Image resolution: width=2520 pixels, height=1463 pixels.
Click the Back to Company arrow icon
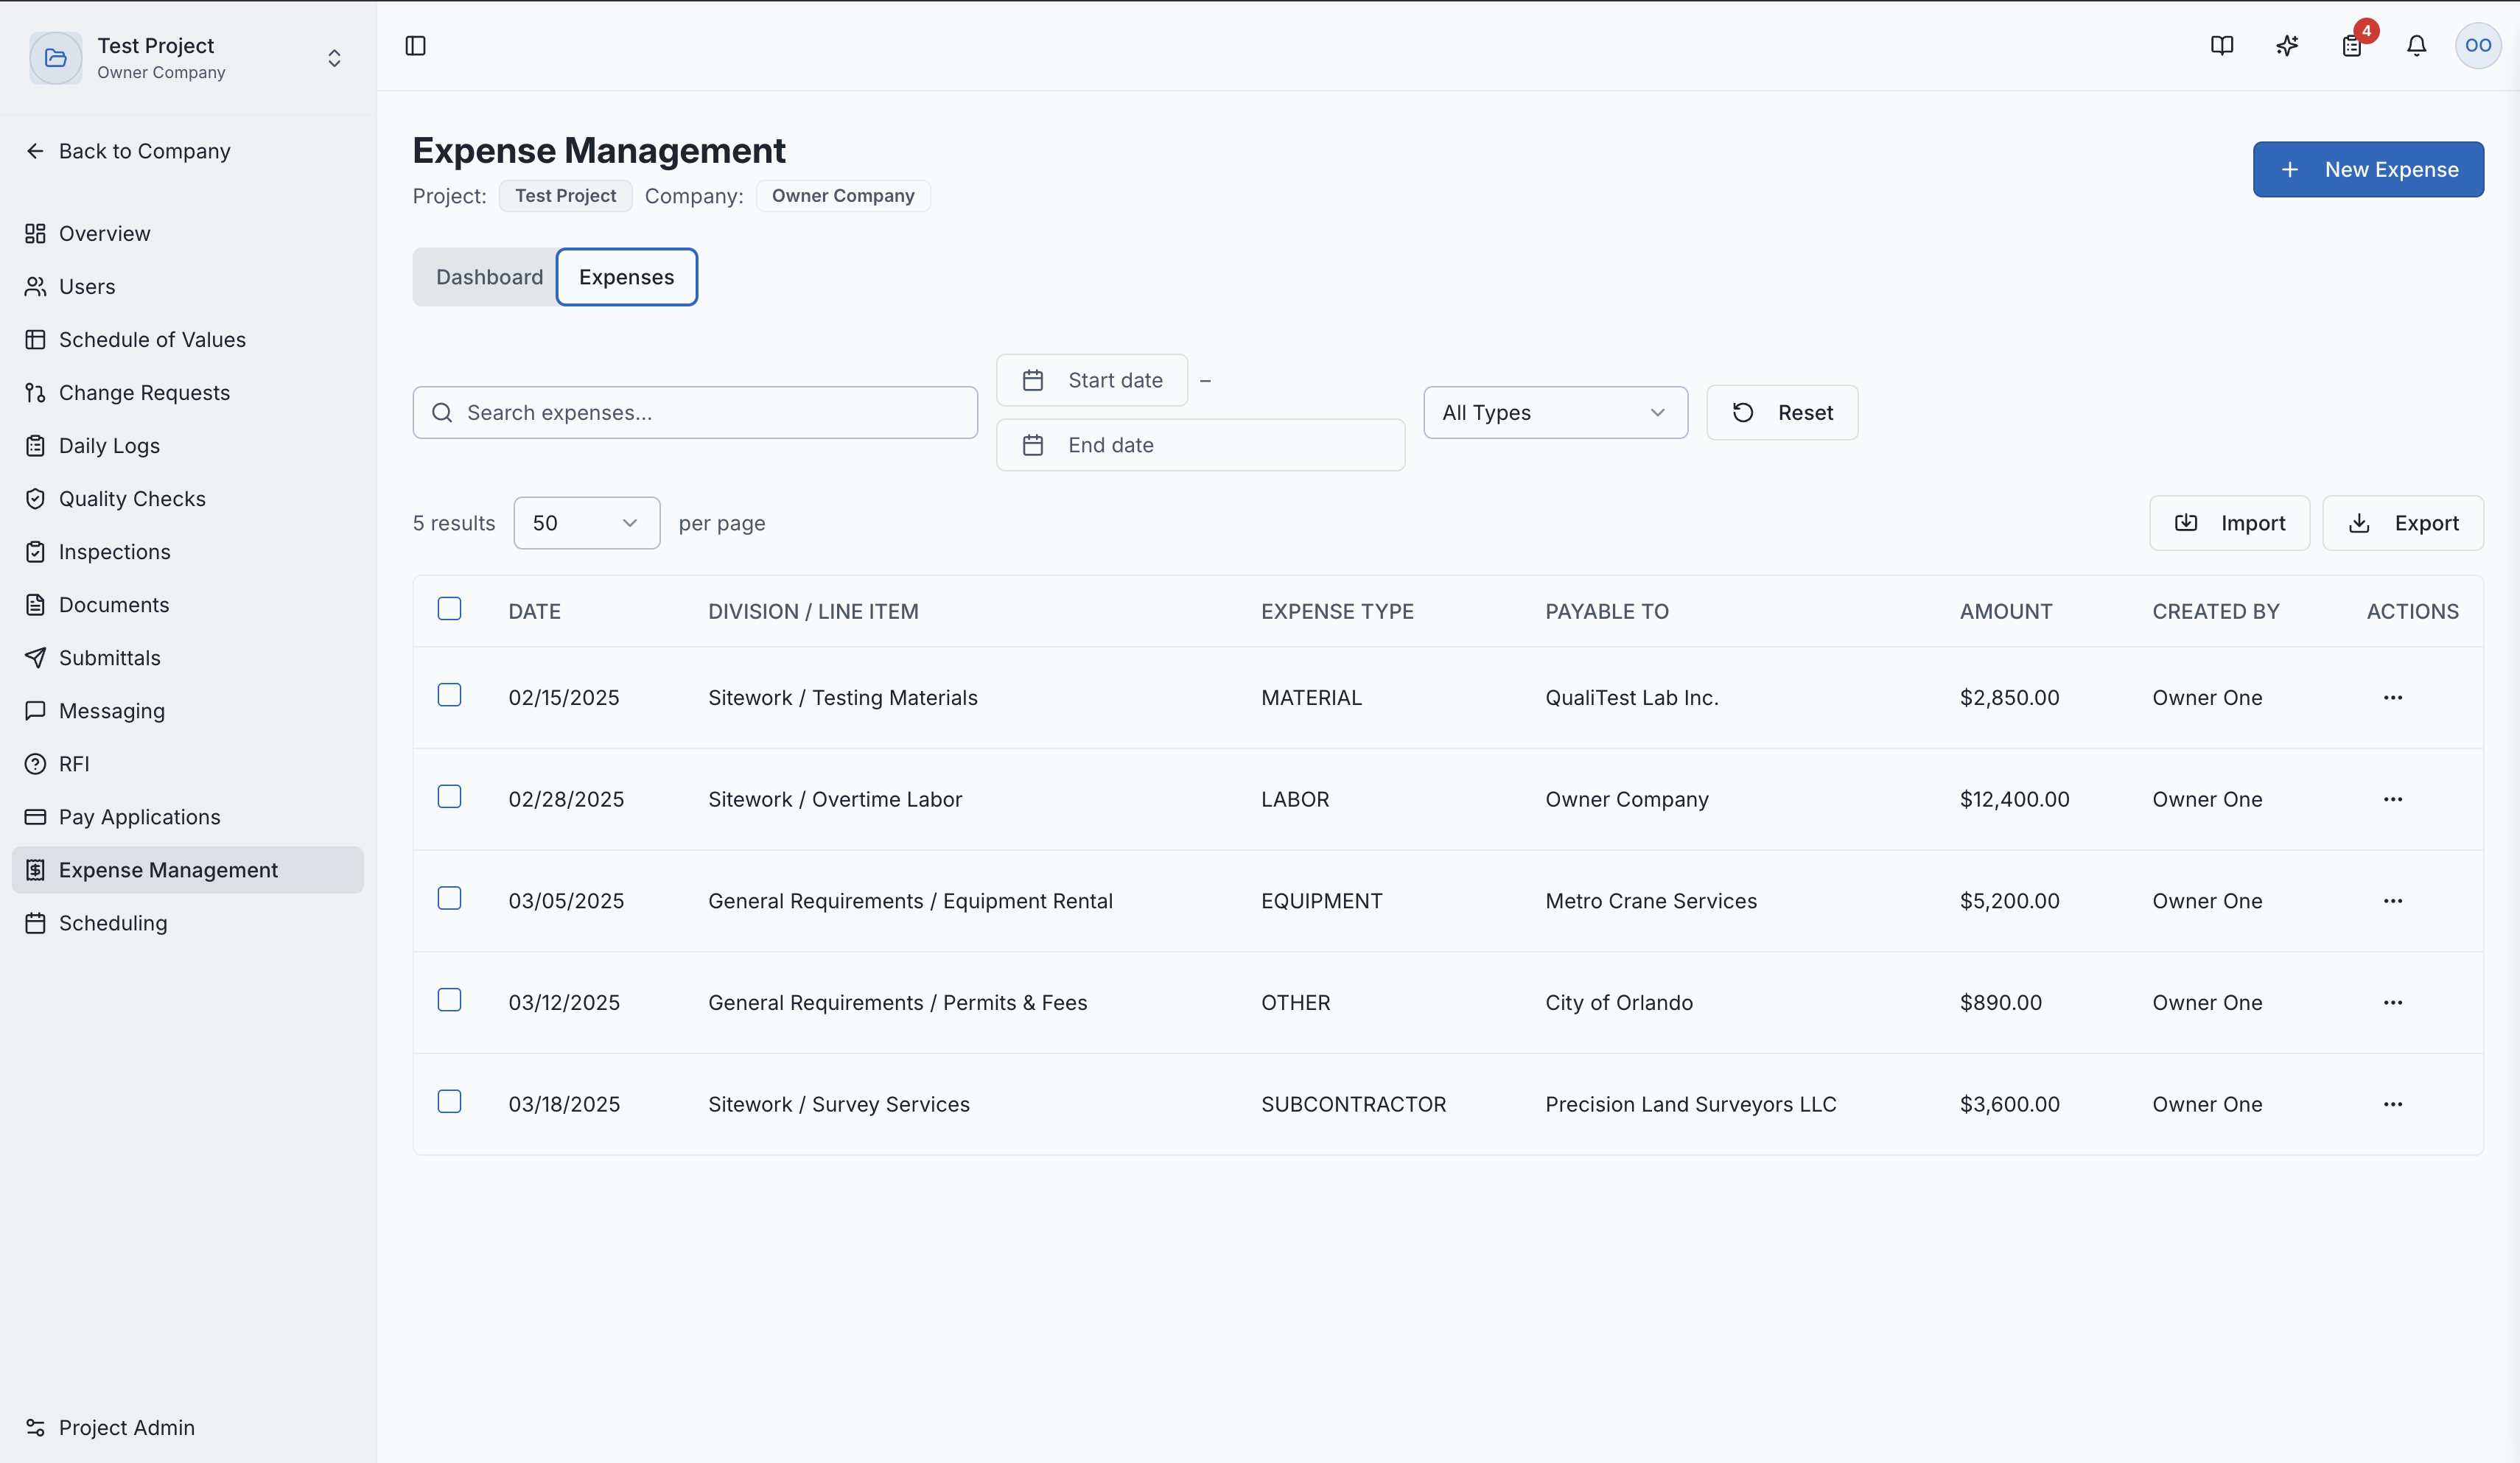point(35,151)
